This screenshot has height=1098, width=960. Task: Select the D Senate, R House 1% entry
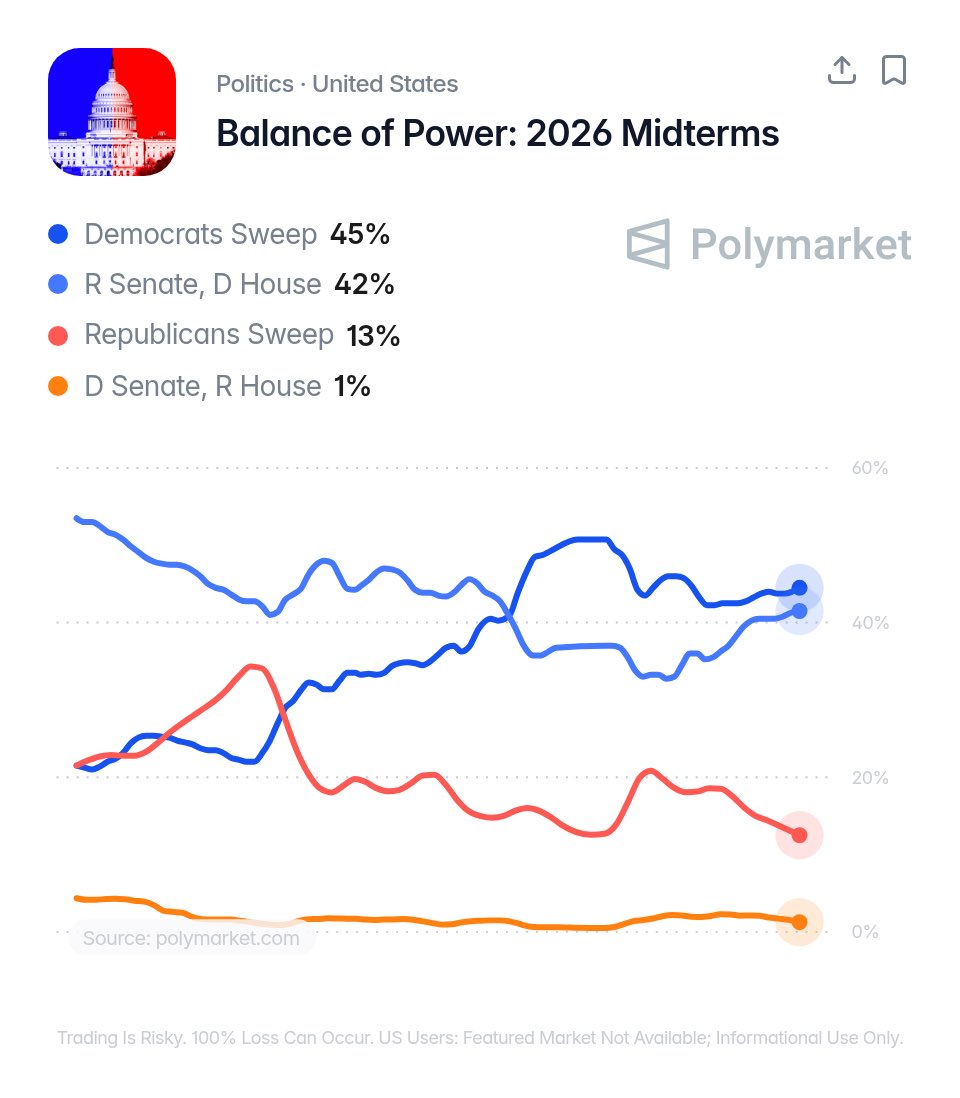[209, 386]
